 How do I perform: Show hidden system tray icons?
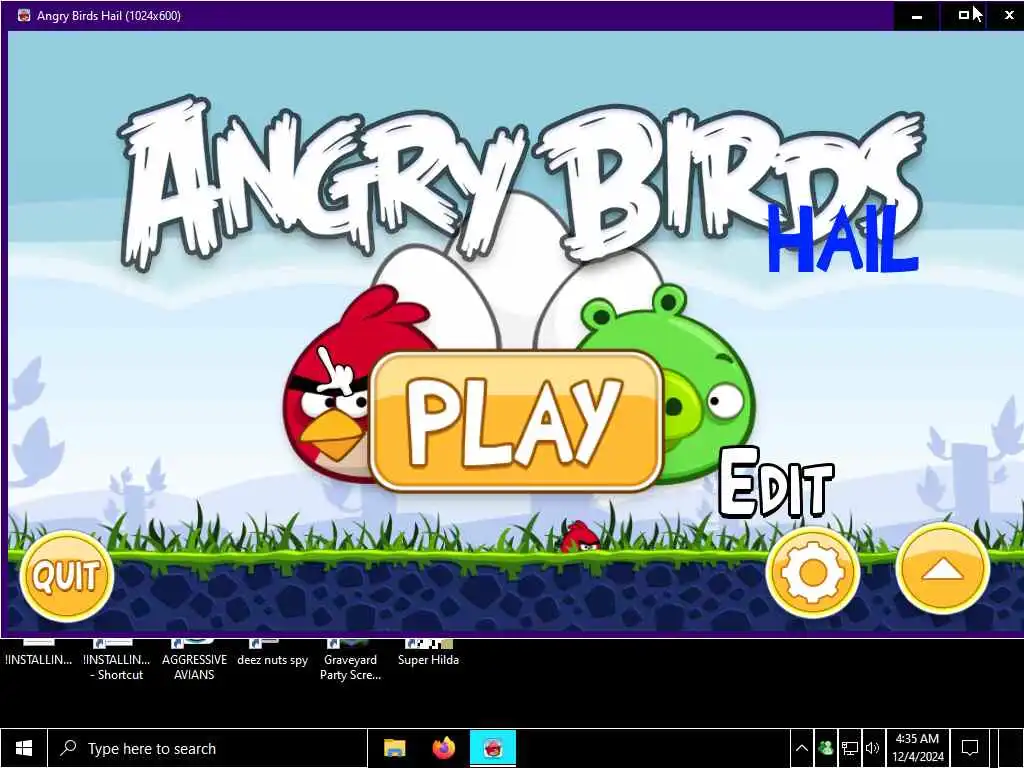(801, 748)
